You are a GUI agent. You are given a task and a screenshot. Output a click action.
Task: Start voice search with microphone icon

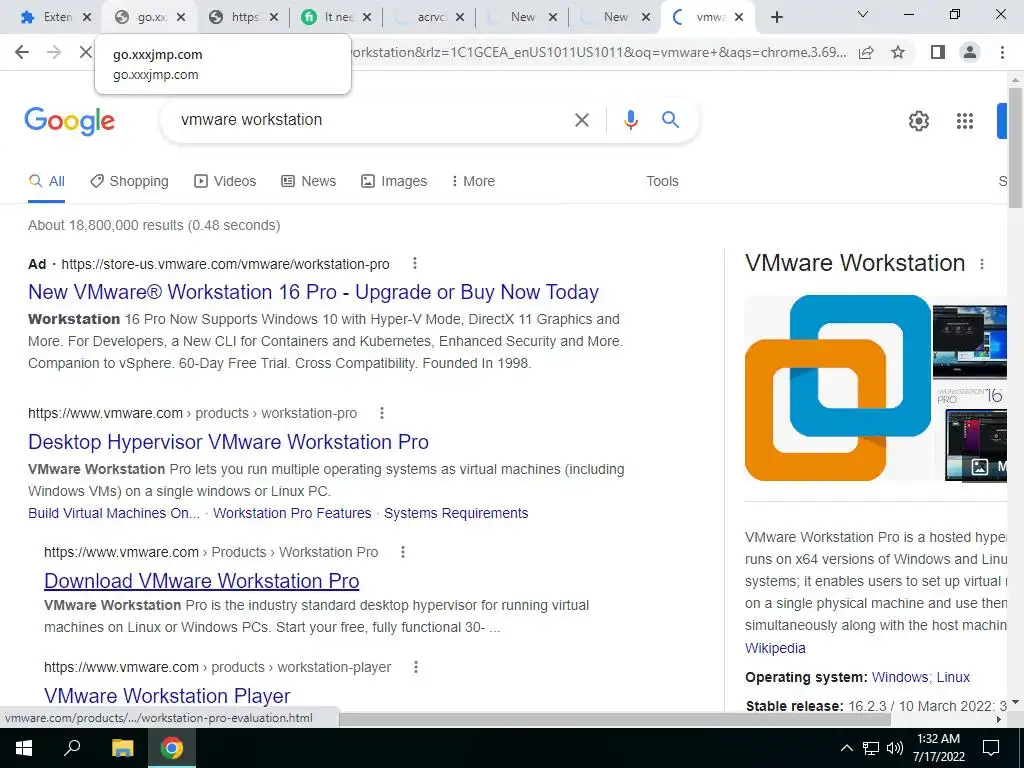point(630,120)
